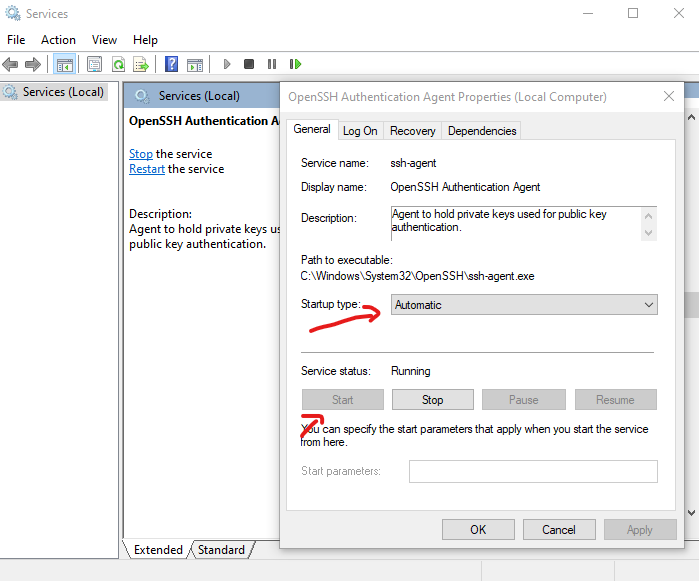The height and width of the screenshot is (581, 699).
Task: Click the Stop button in Properties dialog
Action: pyautogui.click(x=432, y=400)
